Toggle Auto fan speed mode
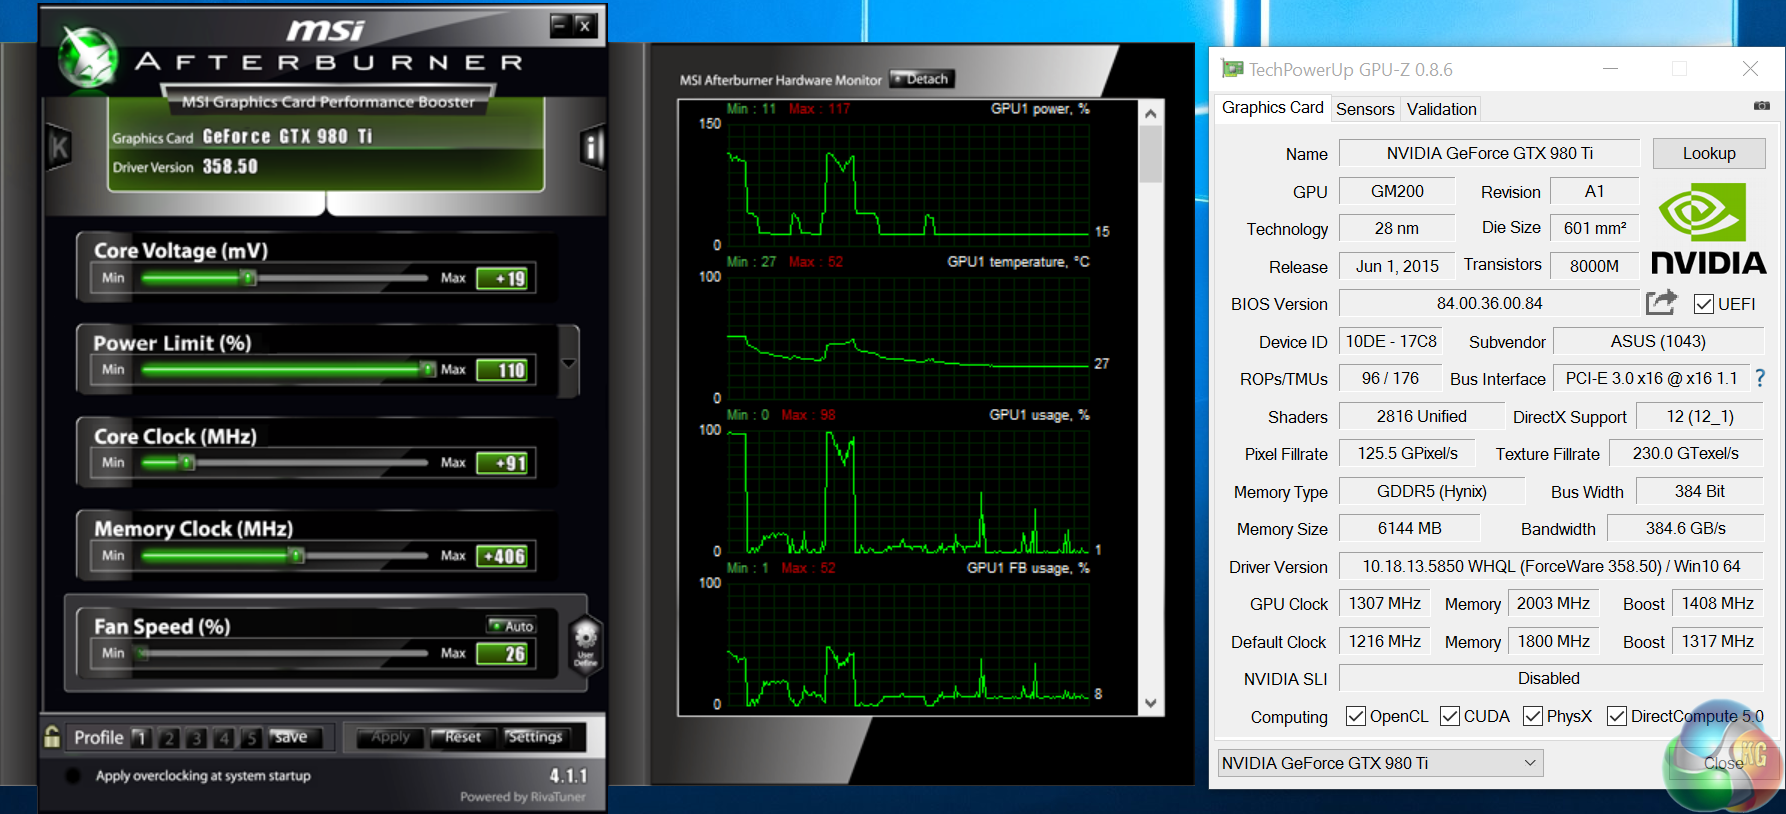1786x814 pixels. pyautogui.click(x=512, y=626)
